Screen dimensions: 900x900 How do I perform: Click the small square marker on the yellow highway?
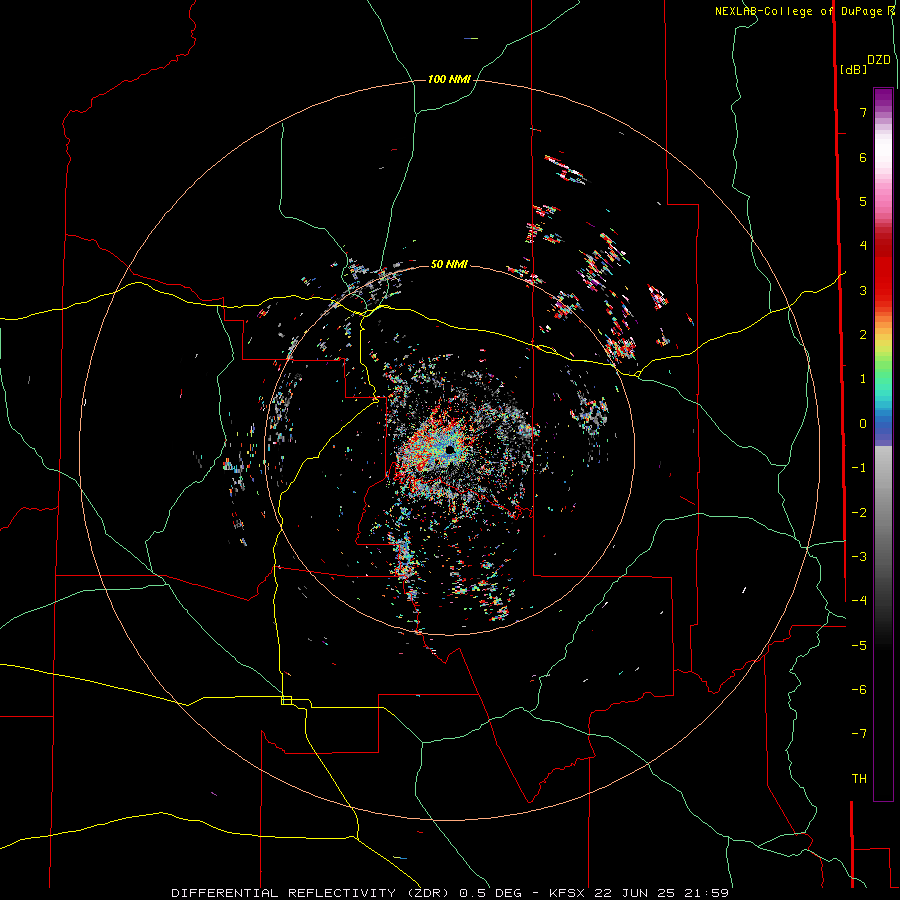[x=286, y=700]
